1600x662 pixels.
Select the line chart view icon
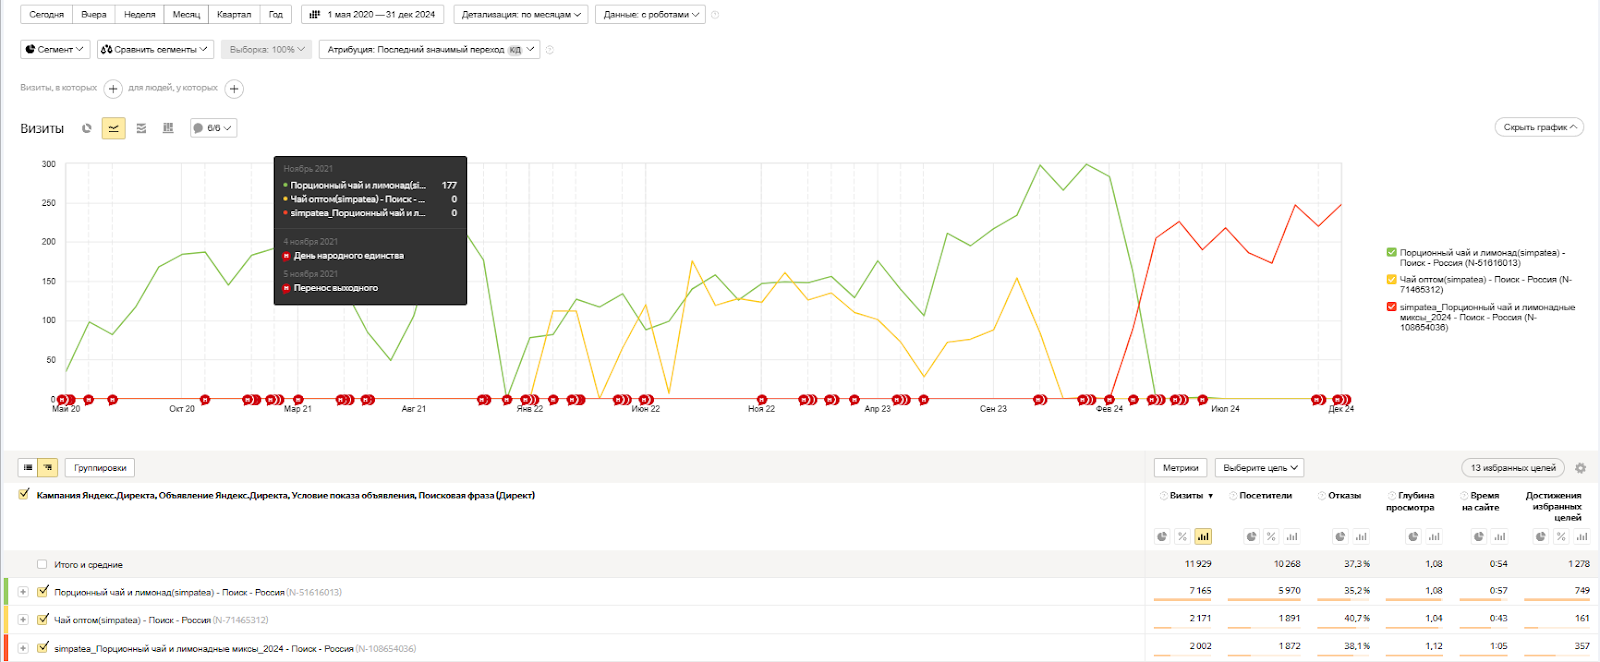(x=114, y=128)
